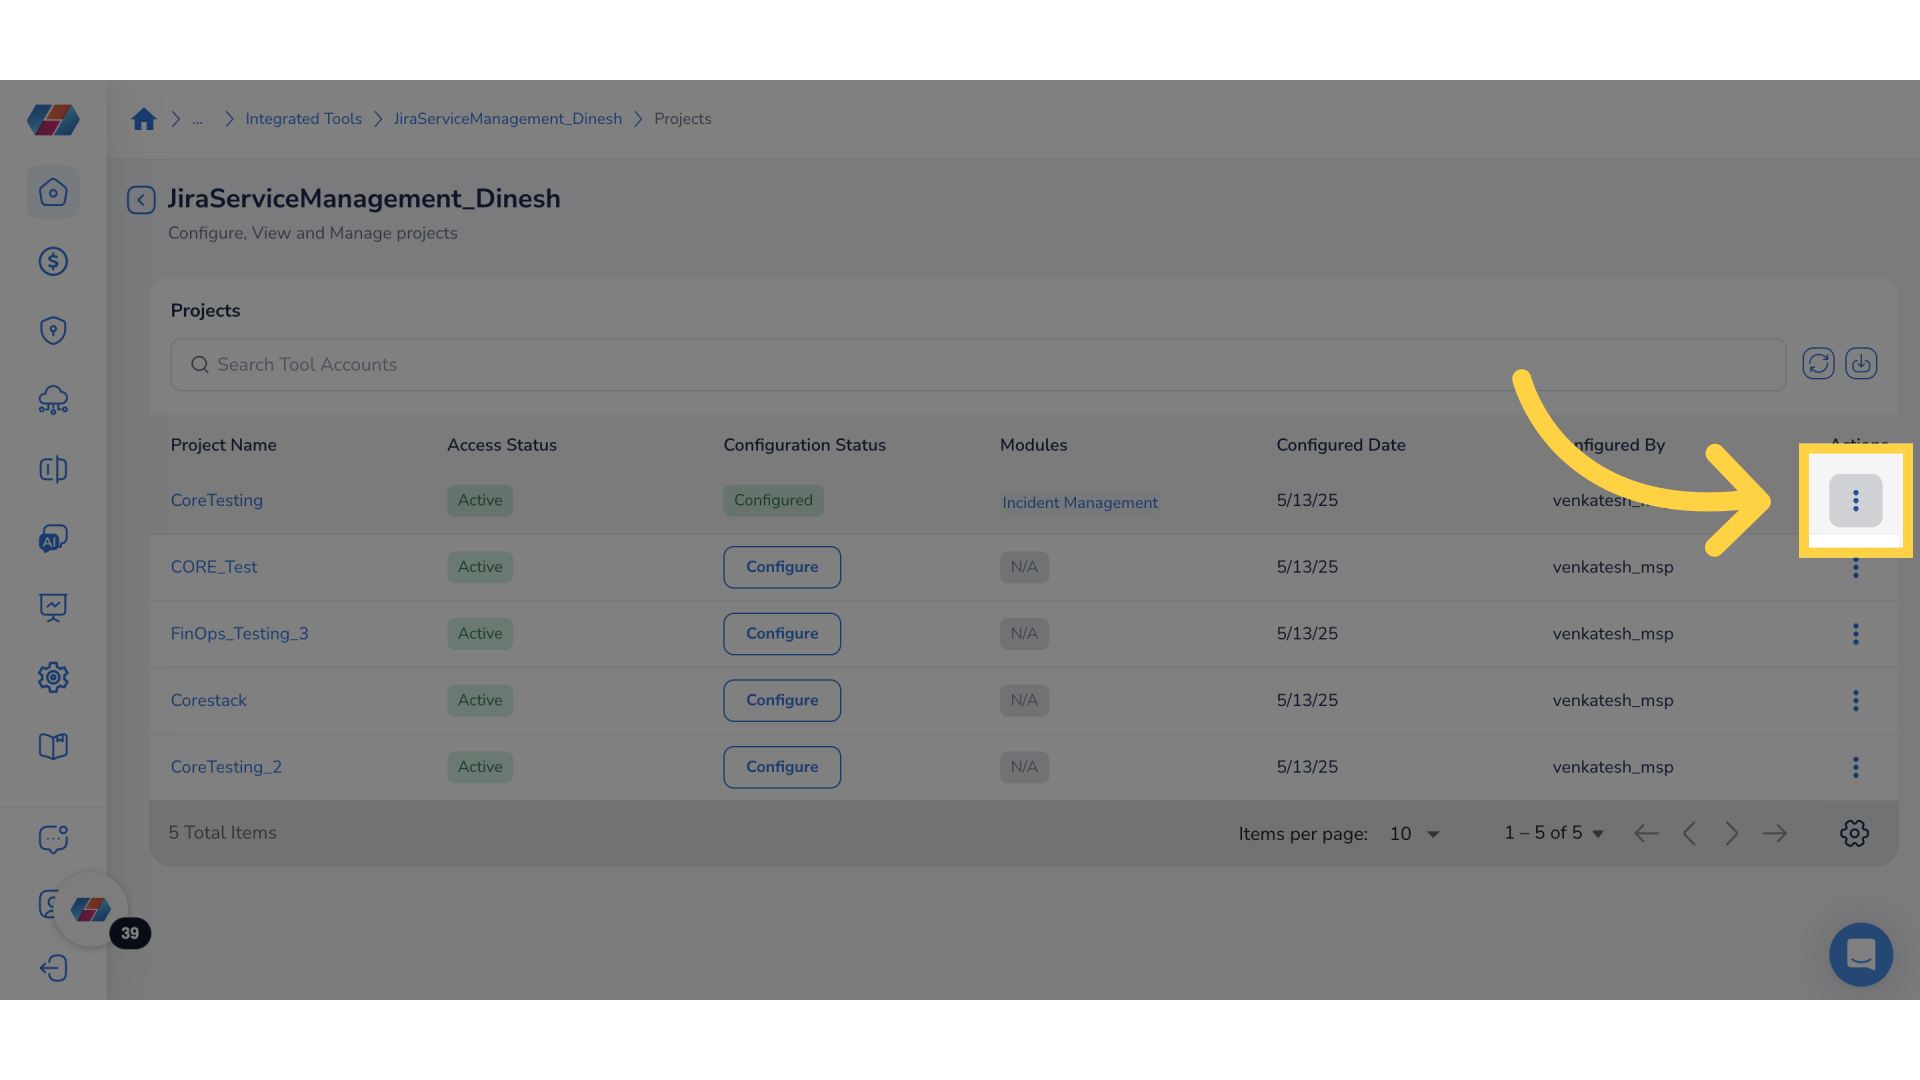Click Active badge in CoreTesting row
This screenshot has height=1080, width=1920.
tap(480, 500)
